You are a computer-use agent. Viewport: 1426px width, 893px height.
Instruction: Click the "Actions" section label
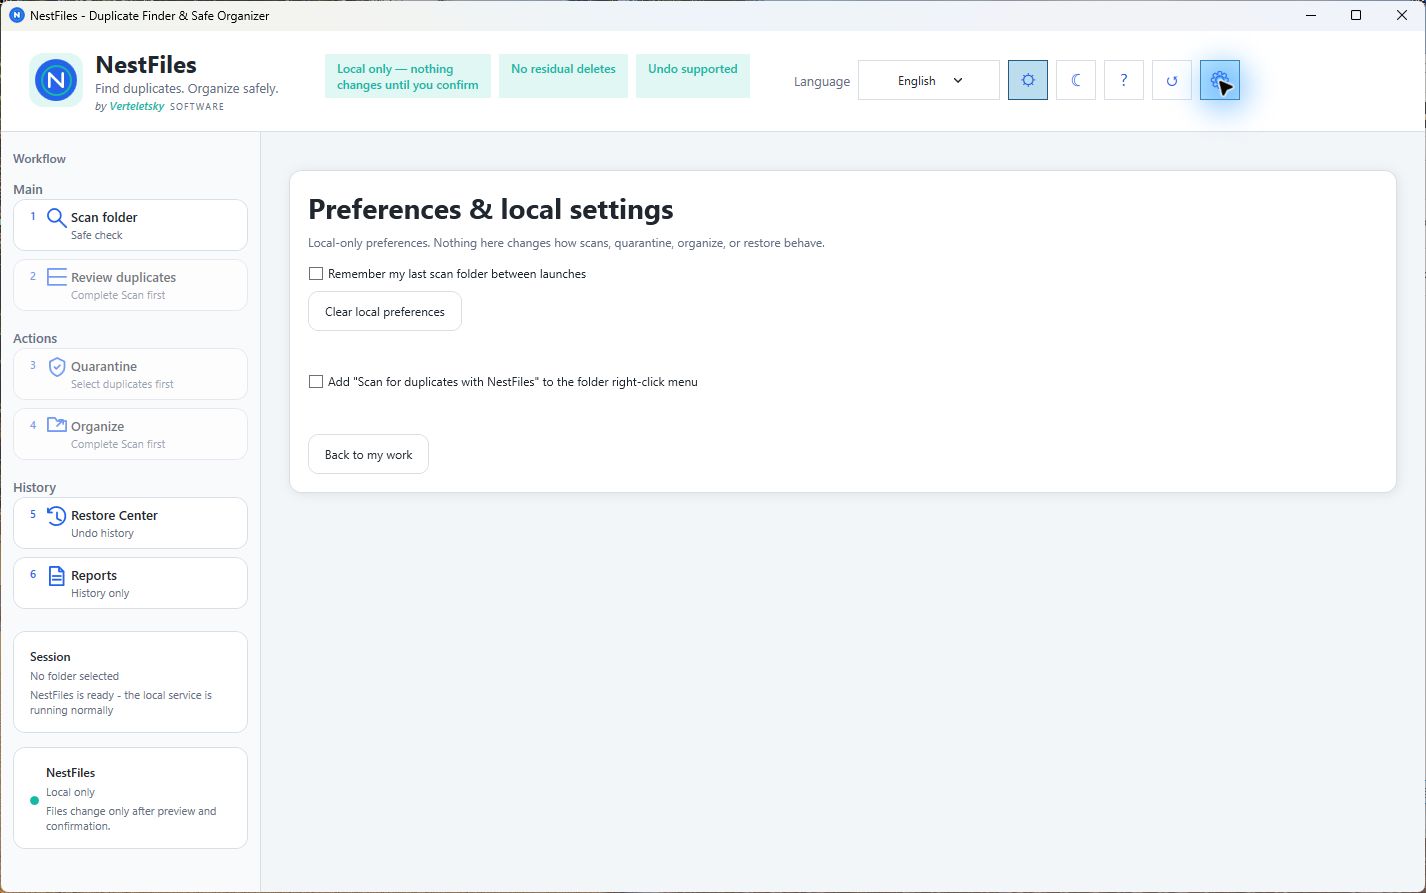(x=35, y=338)
